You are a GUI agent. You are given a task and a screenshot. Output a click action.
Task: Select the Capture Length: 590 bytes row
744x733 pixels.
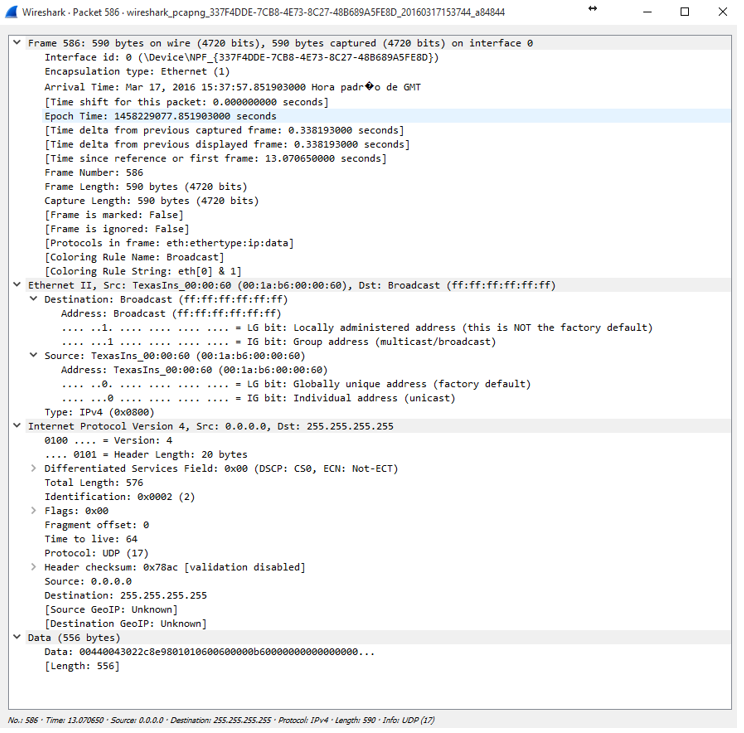[x=151, y=201]
